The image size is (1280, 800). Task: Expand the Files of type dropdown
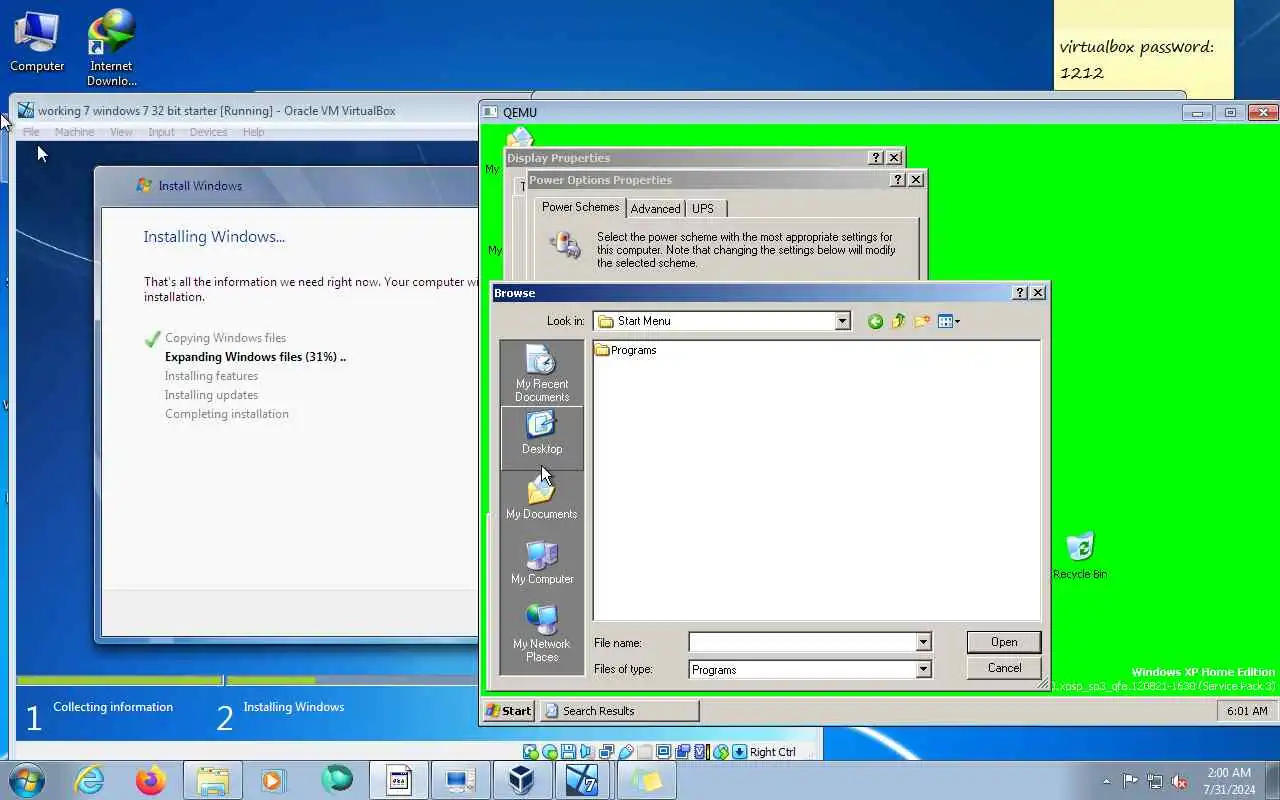(x=923, y=670)
